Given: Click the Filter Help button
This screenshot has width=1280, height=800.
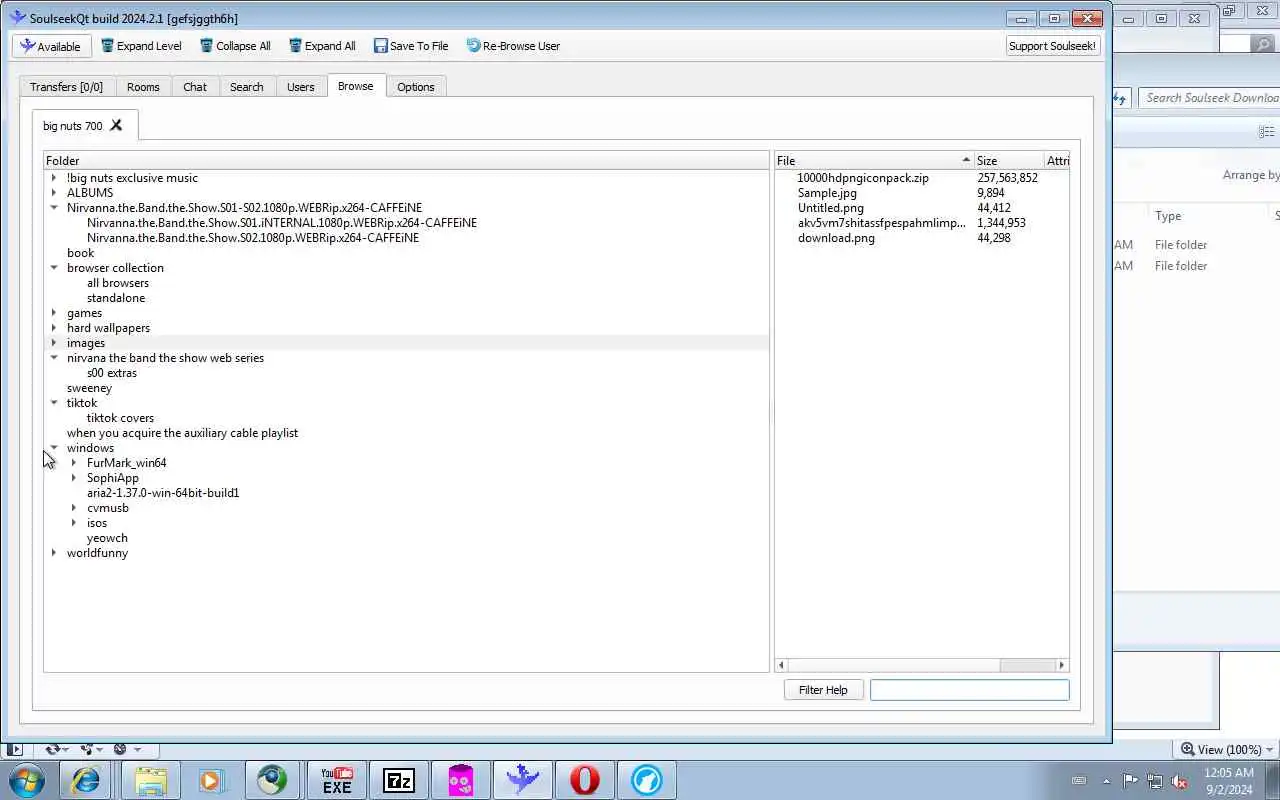Looking at the screenshot, I should tap(823, 690).
